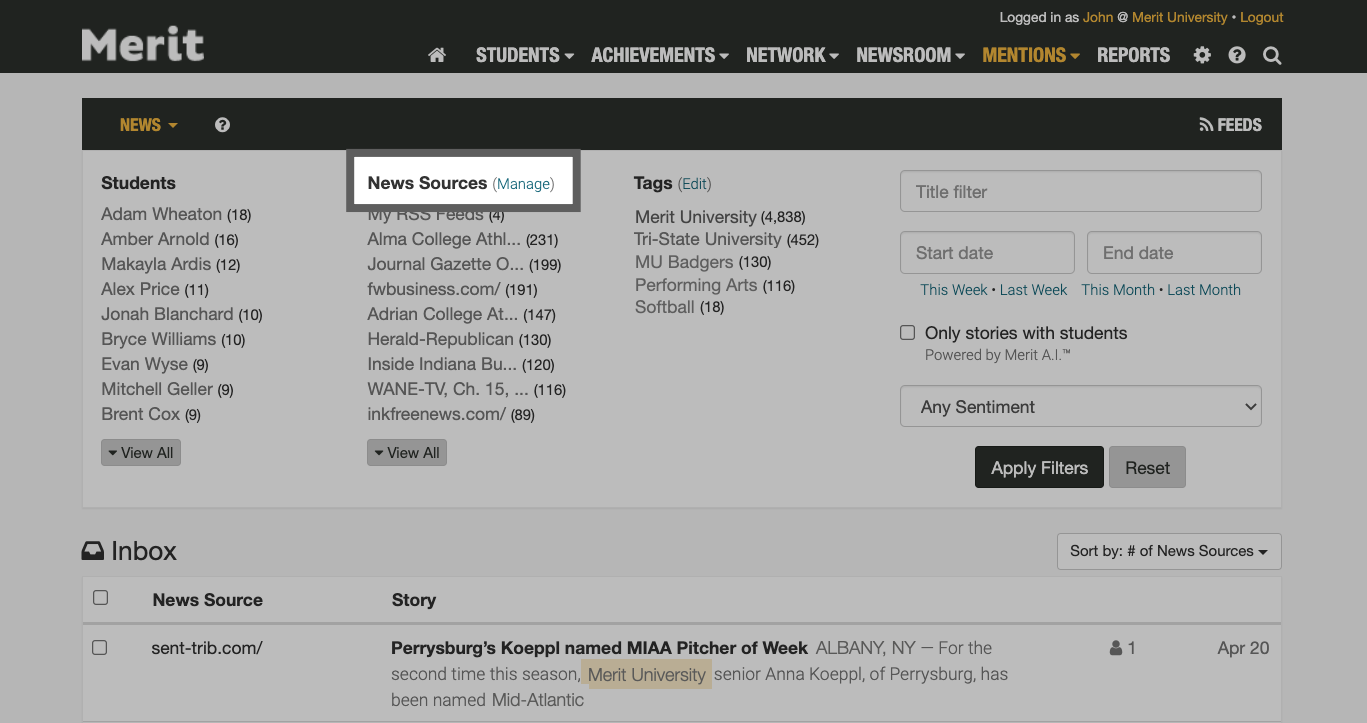
Task: Open the home icon in the navigation bar
Action: (437, 55)
